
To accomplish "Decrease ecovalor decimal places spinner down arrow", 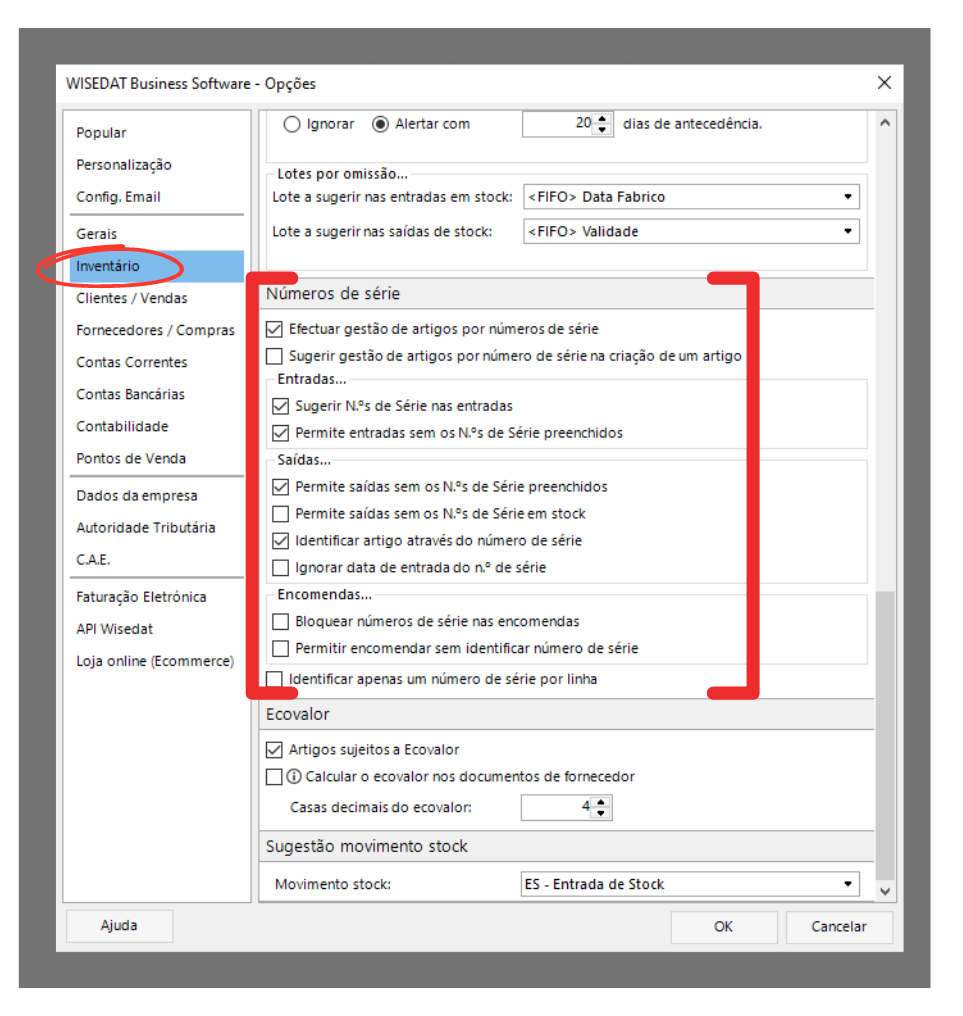I will point(600,813).
